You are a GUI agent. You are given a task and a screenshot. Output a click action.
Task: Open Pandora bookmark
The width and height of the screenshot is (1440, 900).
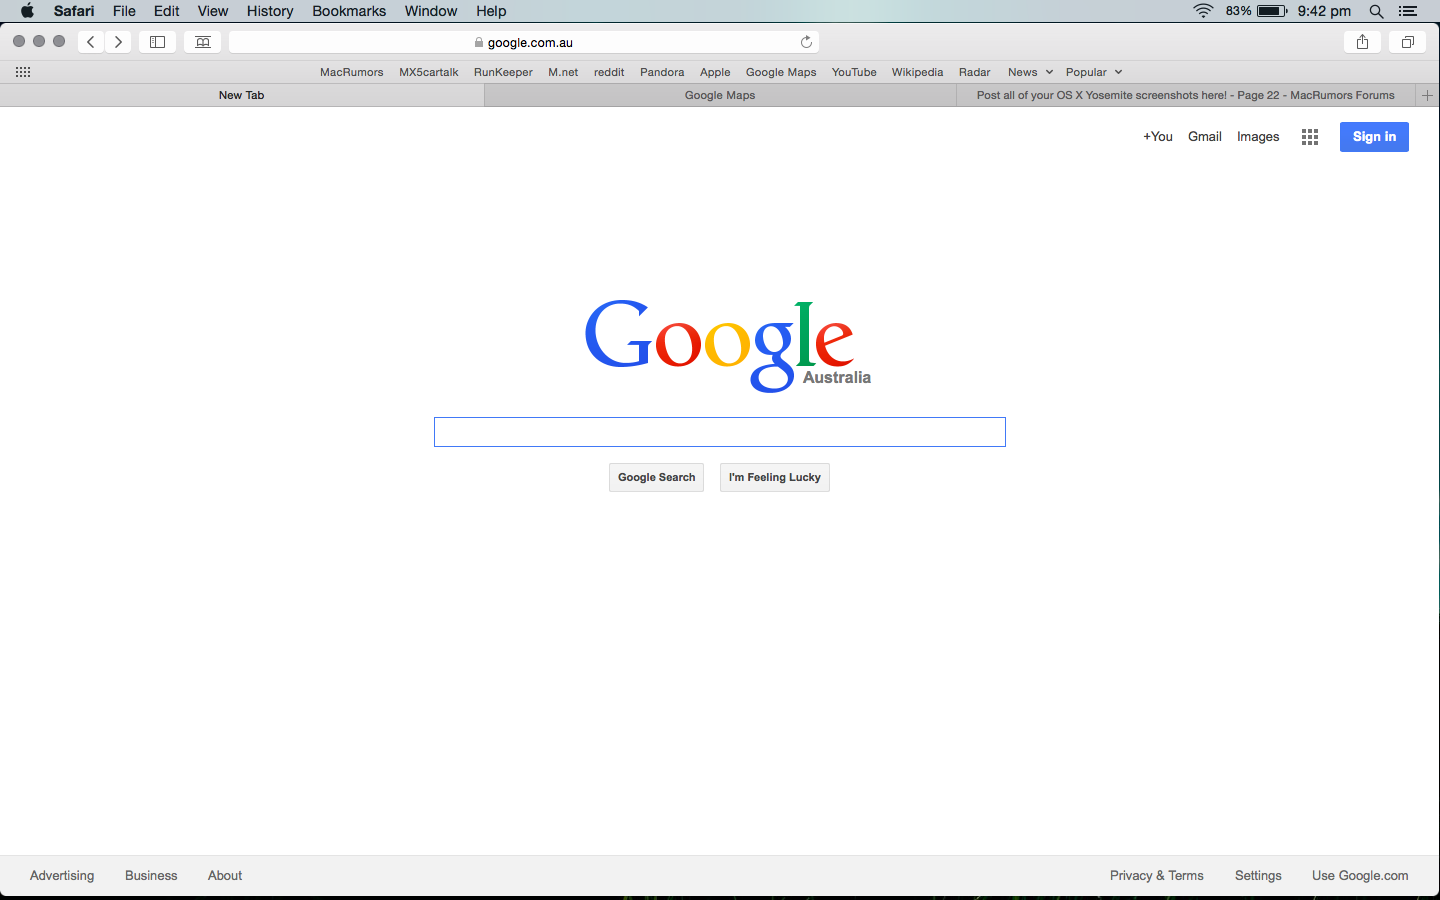[662, 72]
